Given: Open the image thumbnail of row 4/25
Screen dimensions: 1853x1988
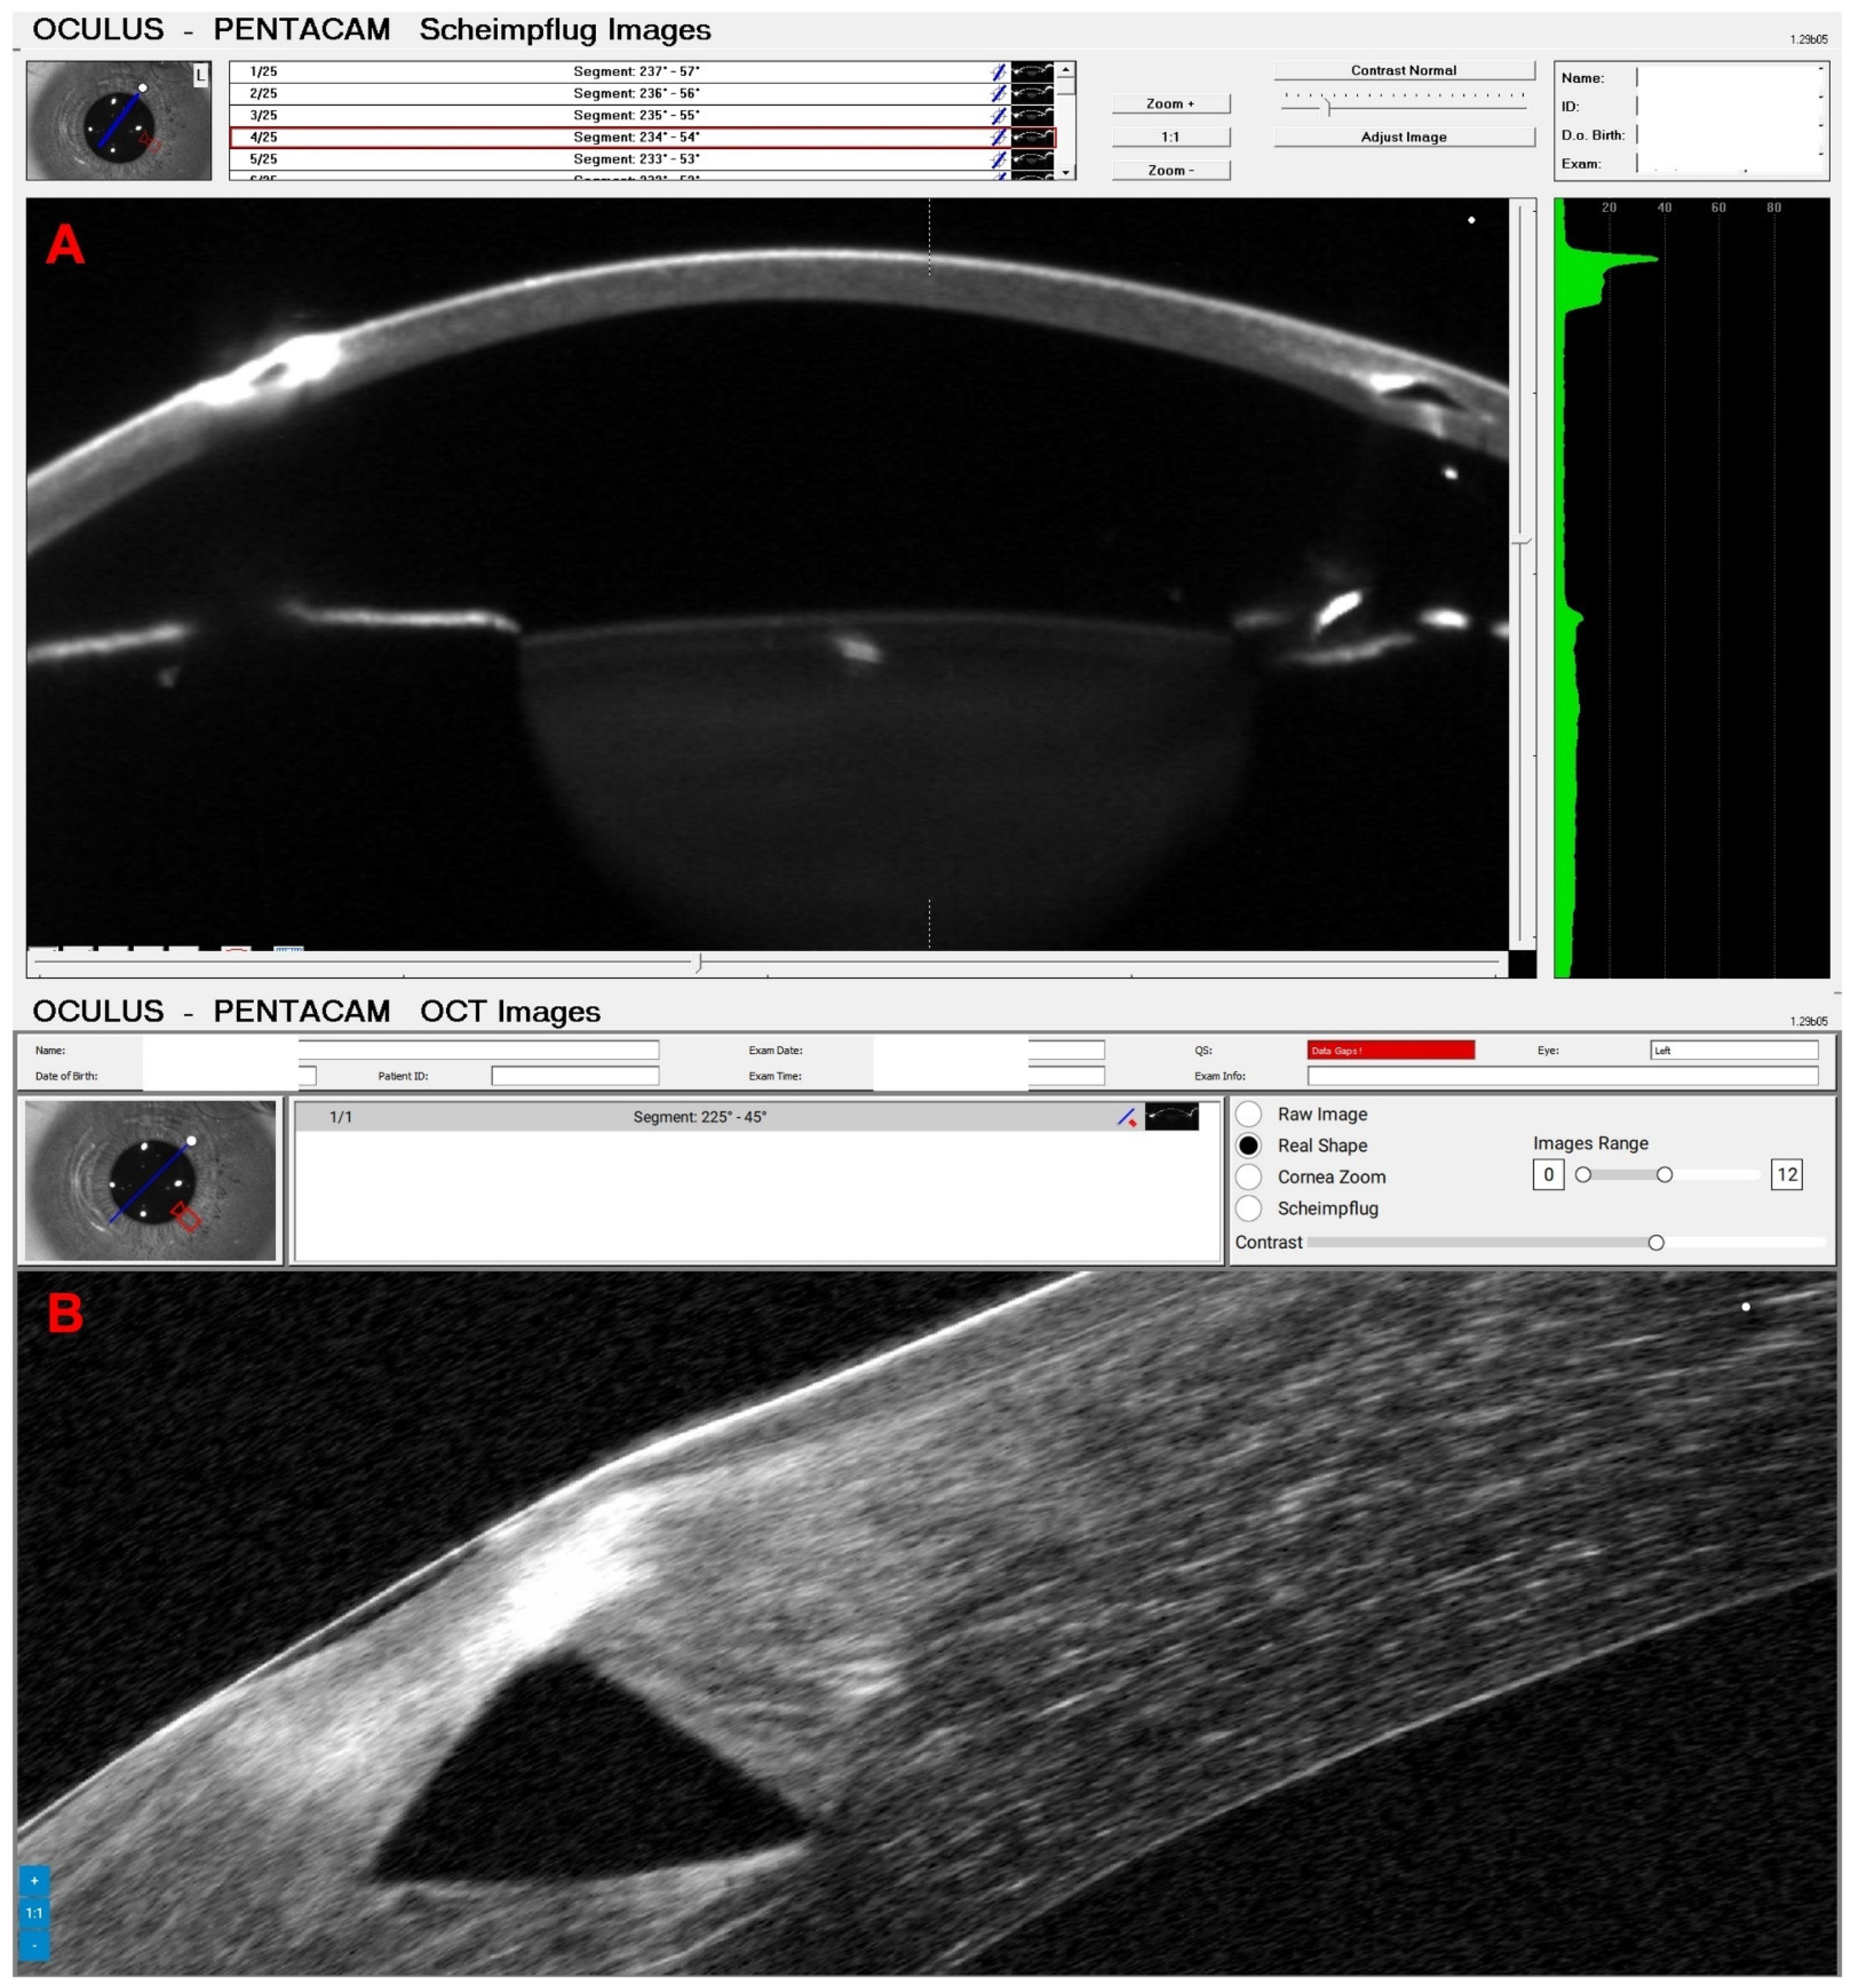Looking at the screenshot, I should (1032, 137).
